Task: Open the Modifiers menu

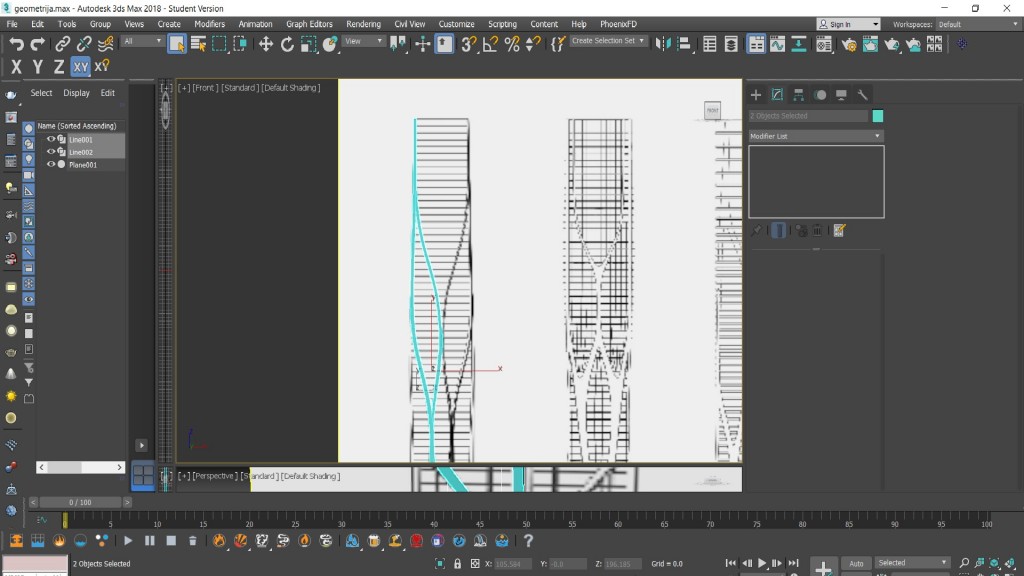Action: point(209,24)
